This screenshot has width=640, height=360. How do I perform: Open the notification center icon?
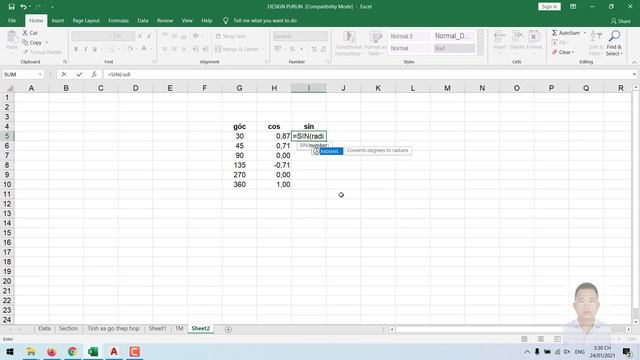click(627, 351)
